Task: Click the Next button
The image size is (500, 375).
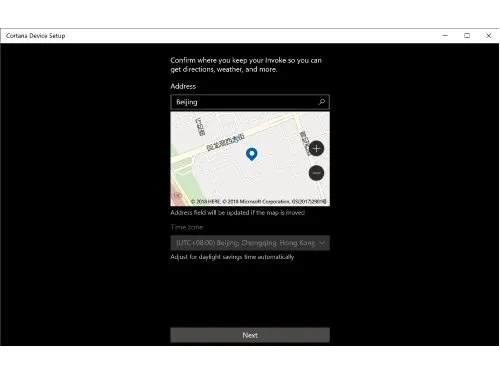Action: tap(250, 335)
